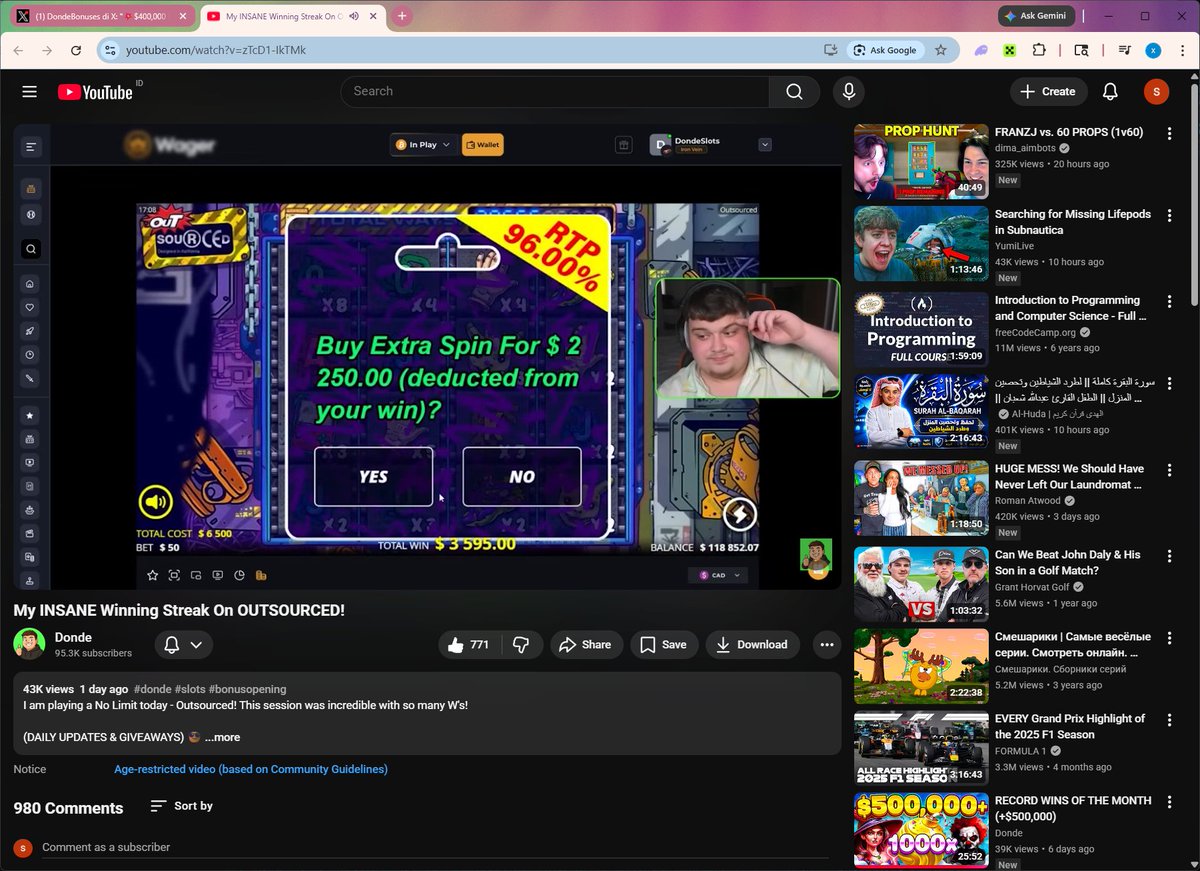Click Ask Gemini button

coord(1036,16)
